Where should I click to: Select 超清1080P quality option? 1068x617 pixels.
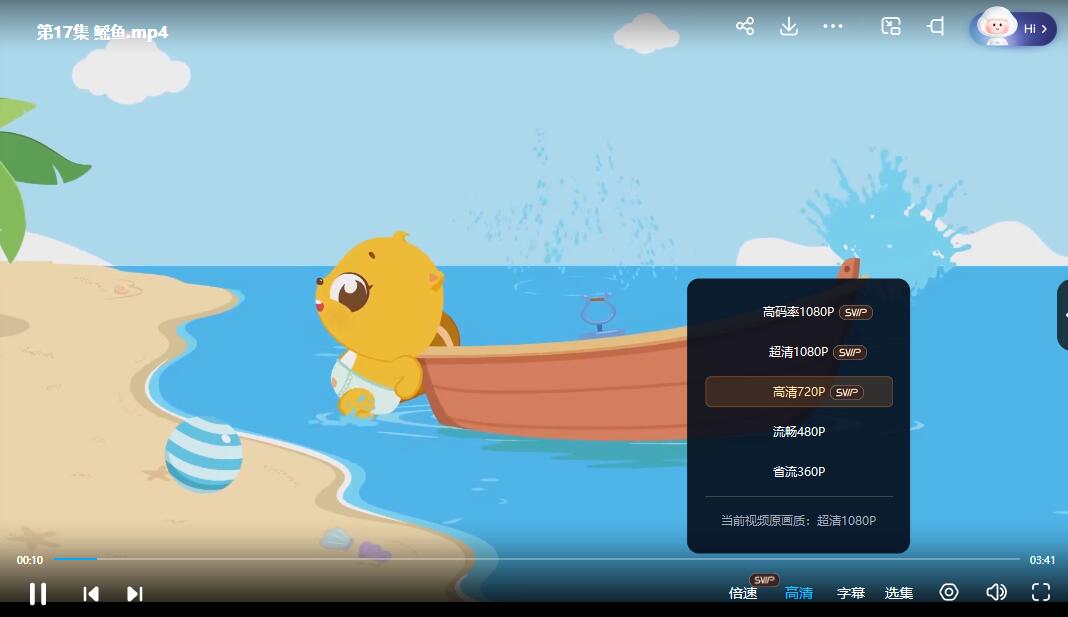point(799,352)
